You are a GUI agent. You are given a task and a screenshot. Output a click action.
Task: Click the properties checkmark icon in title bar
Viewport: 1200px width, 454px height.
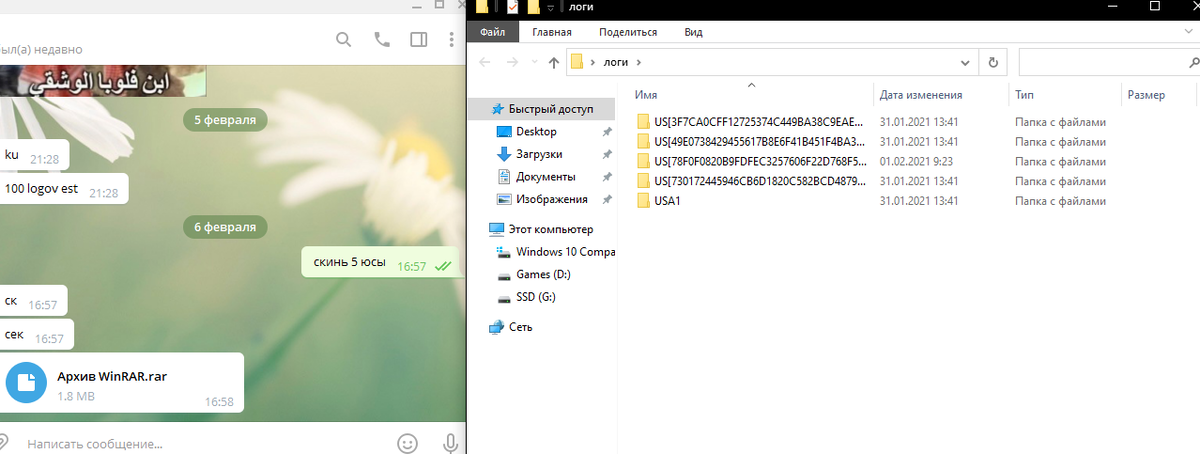coord(511,7)
